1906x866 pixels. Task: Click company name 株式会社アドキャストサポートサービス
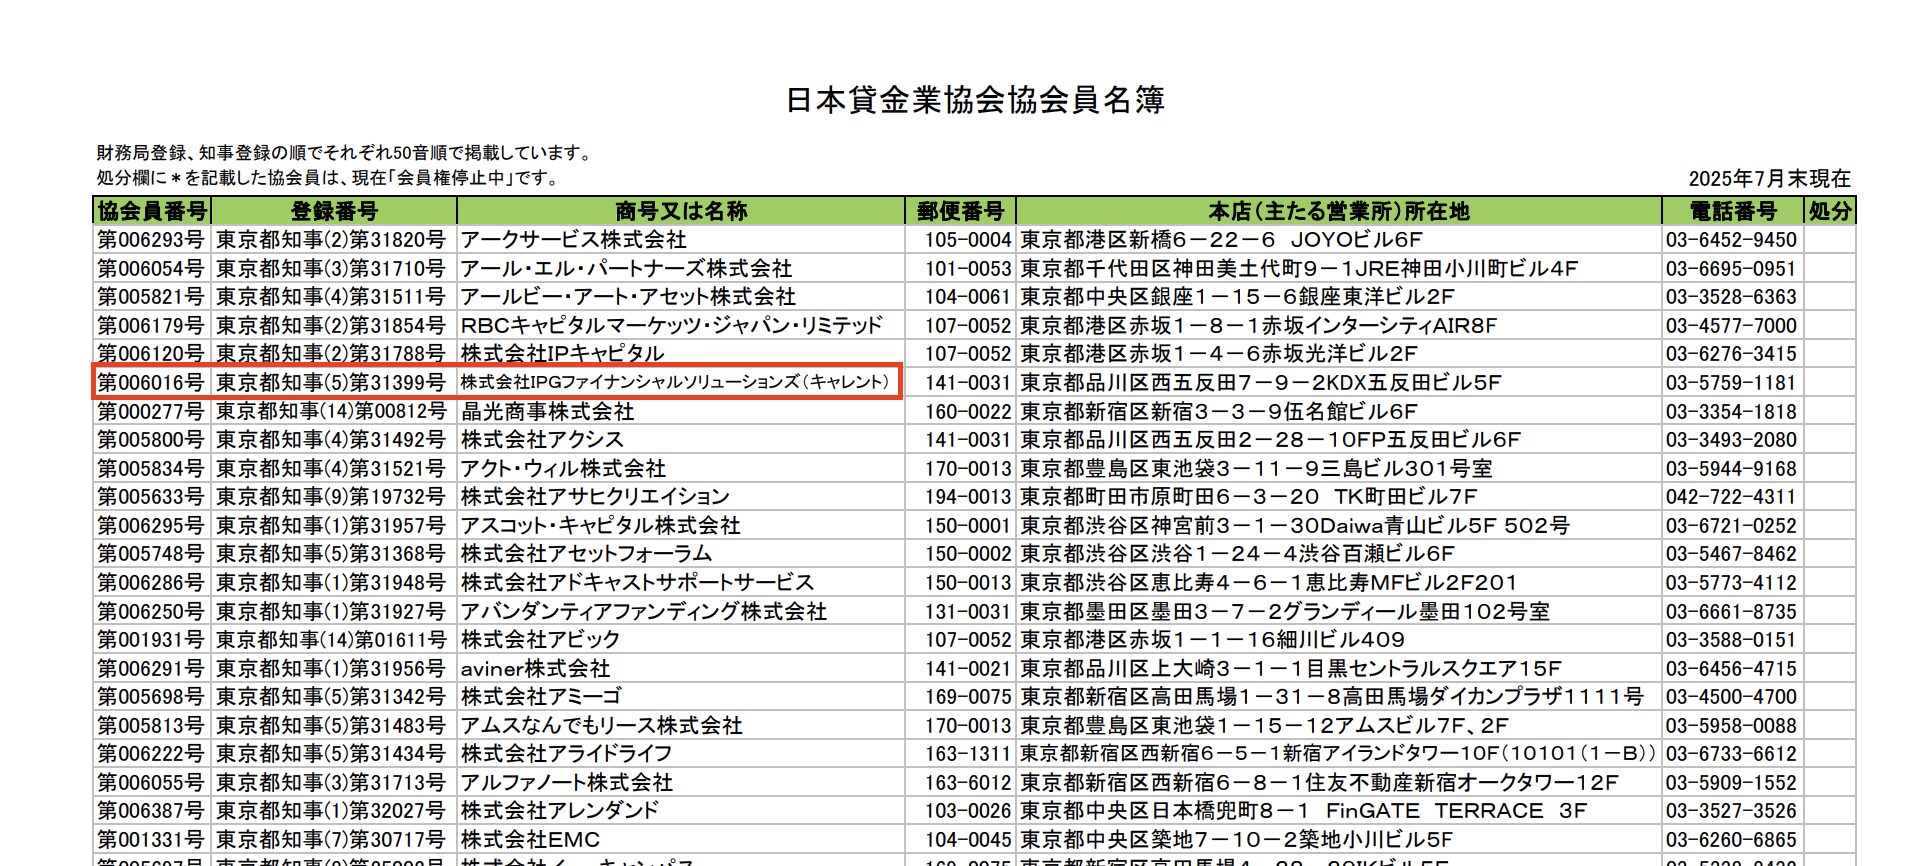(x=637, y=583)
